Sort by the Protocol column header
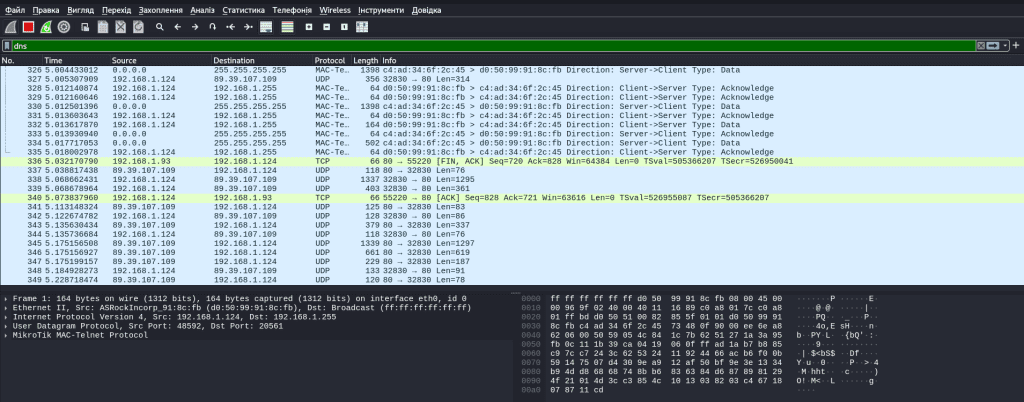Viewport: 1024px width, 402px height. [332, 61]
